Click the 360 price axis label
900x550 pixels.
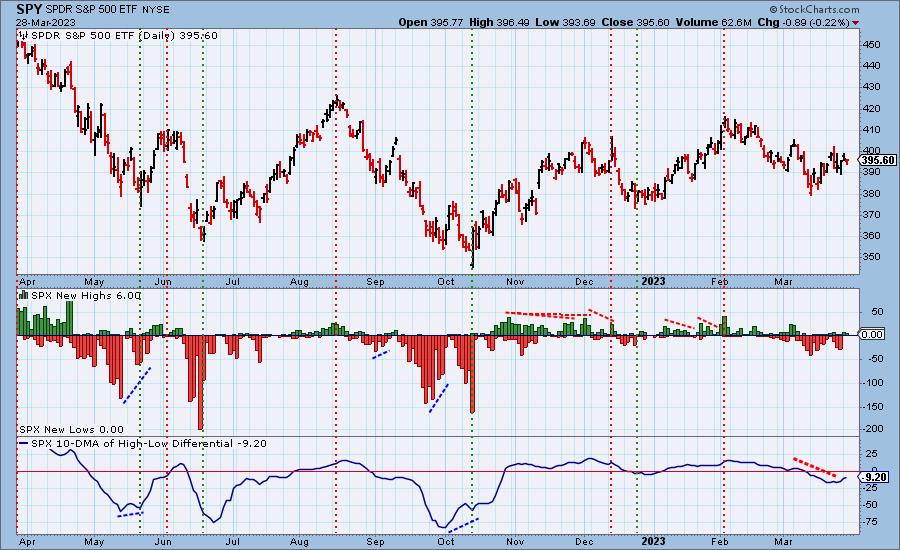tap(871, 236)
